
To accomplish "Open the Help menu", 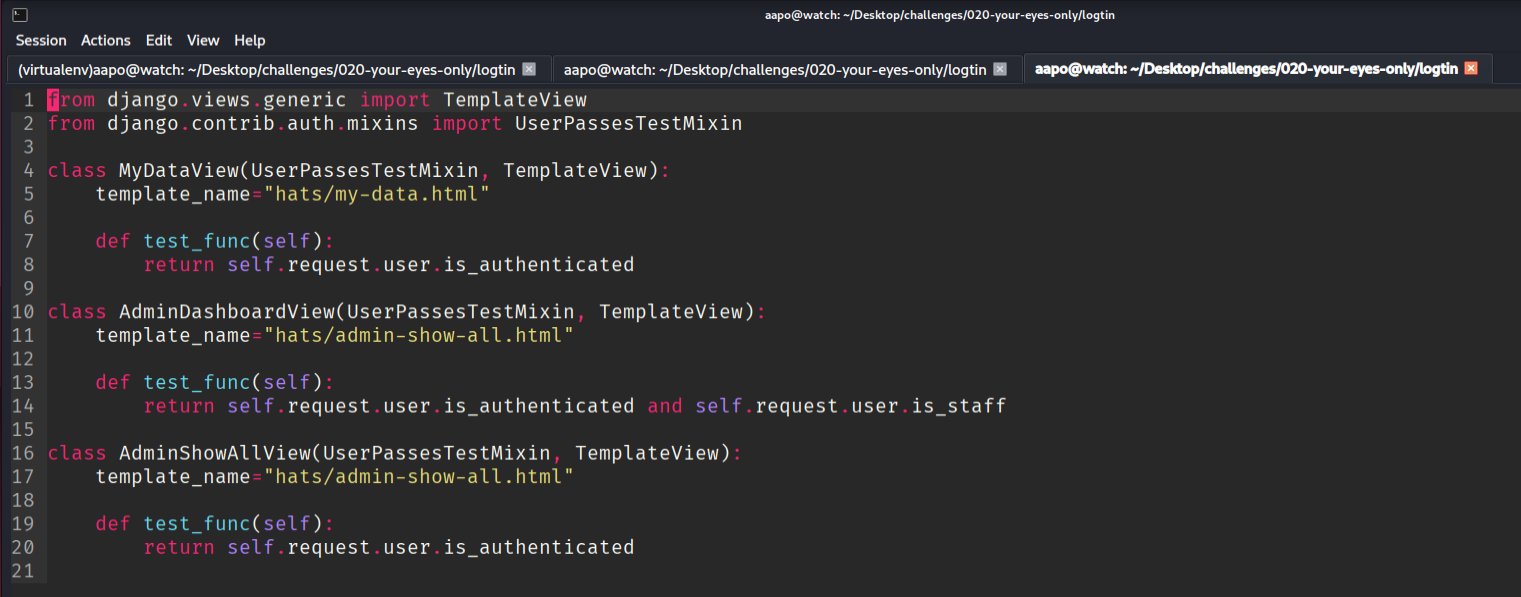I will pos(250,40).
